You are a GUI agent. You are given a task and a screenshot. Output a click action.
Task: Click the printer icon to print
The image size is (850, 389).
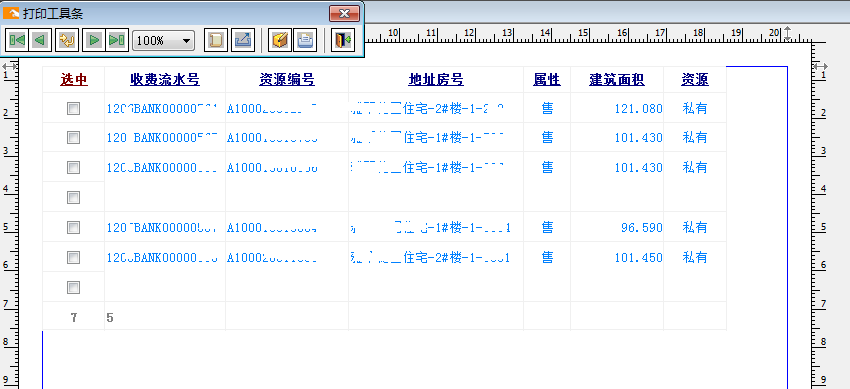click(x=305, y=40)
